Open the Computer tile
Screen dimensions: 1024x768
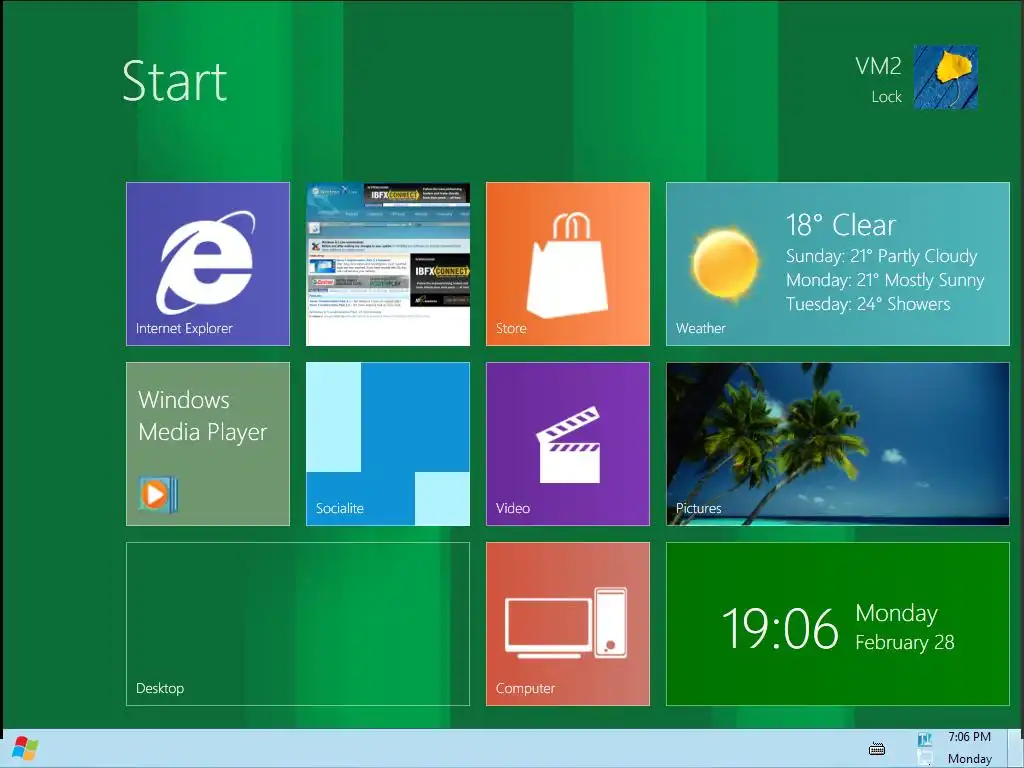(x=568, y=624)
